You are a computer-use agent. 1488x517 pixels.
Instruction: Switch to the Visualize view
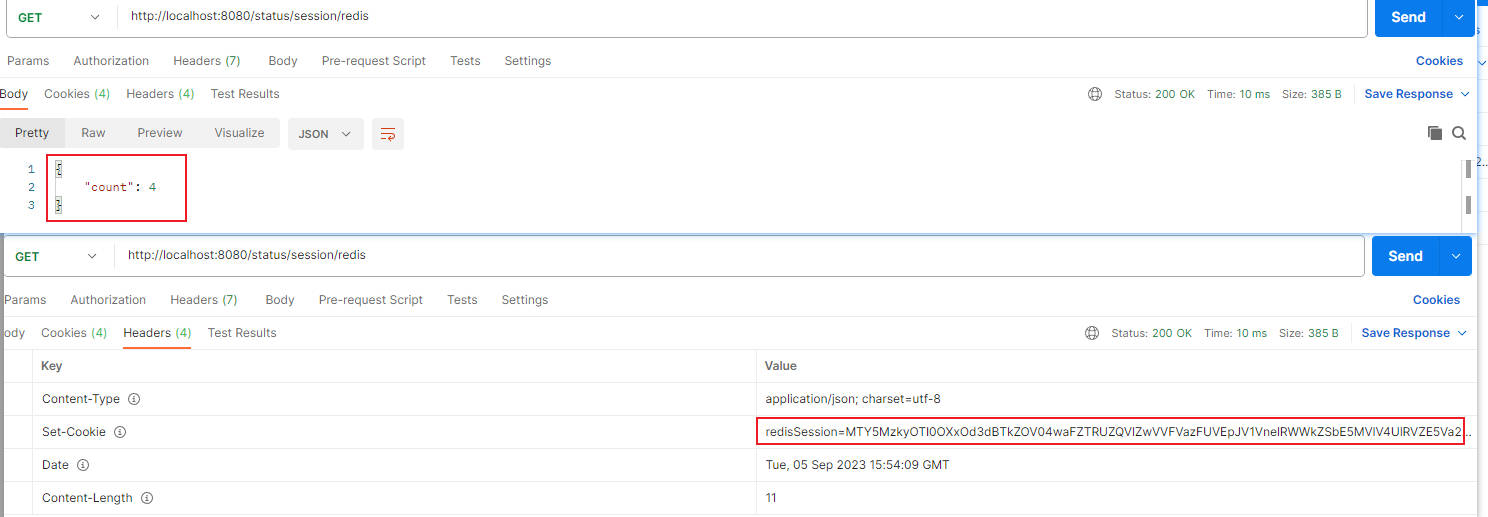(x=239, y=133)
